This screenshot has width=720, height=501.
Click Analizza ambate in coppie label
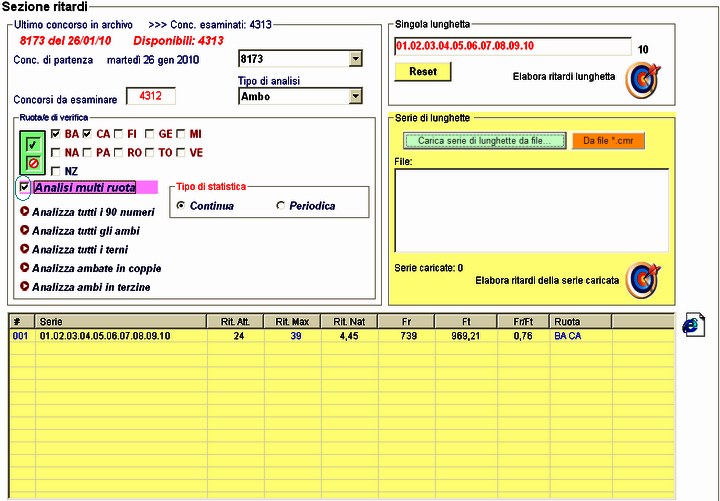point(96,268)
